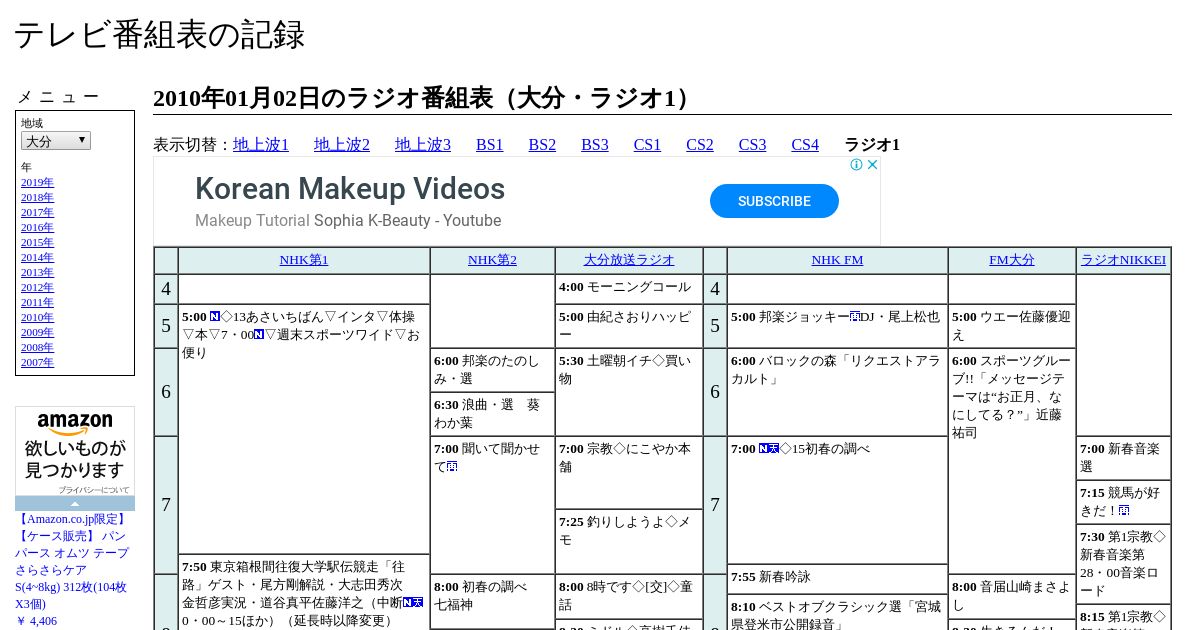Image resolution: width=1200 pixels, height=630 pixels.
Task: Open the 2017年 archive link
Action: [x=37, y=212]
